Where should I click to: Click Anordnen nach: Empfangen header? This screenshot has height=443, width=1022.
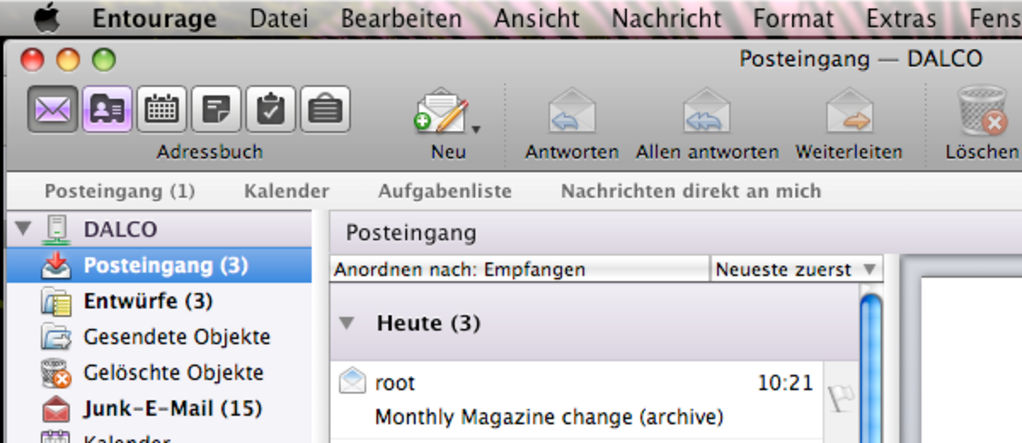[x=519, y=269]
